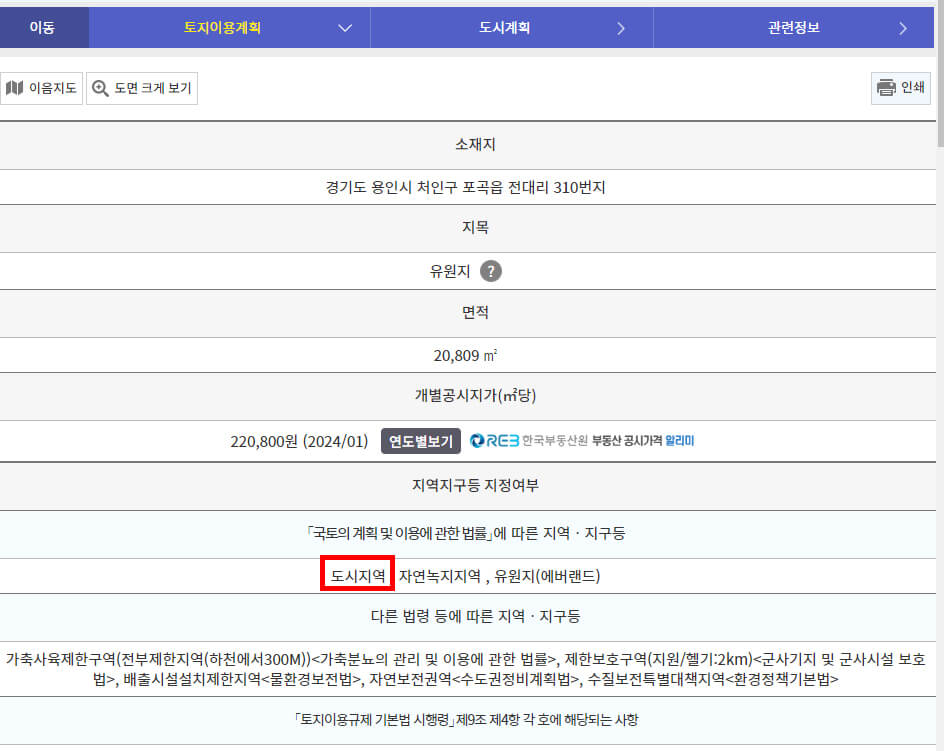Open help tooltip for 유원지 land category
This screenshot has height=751, width=944.
[x=492, y=271]
